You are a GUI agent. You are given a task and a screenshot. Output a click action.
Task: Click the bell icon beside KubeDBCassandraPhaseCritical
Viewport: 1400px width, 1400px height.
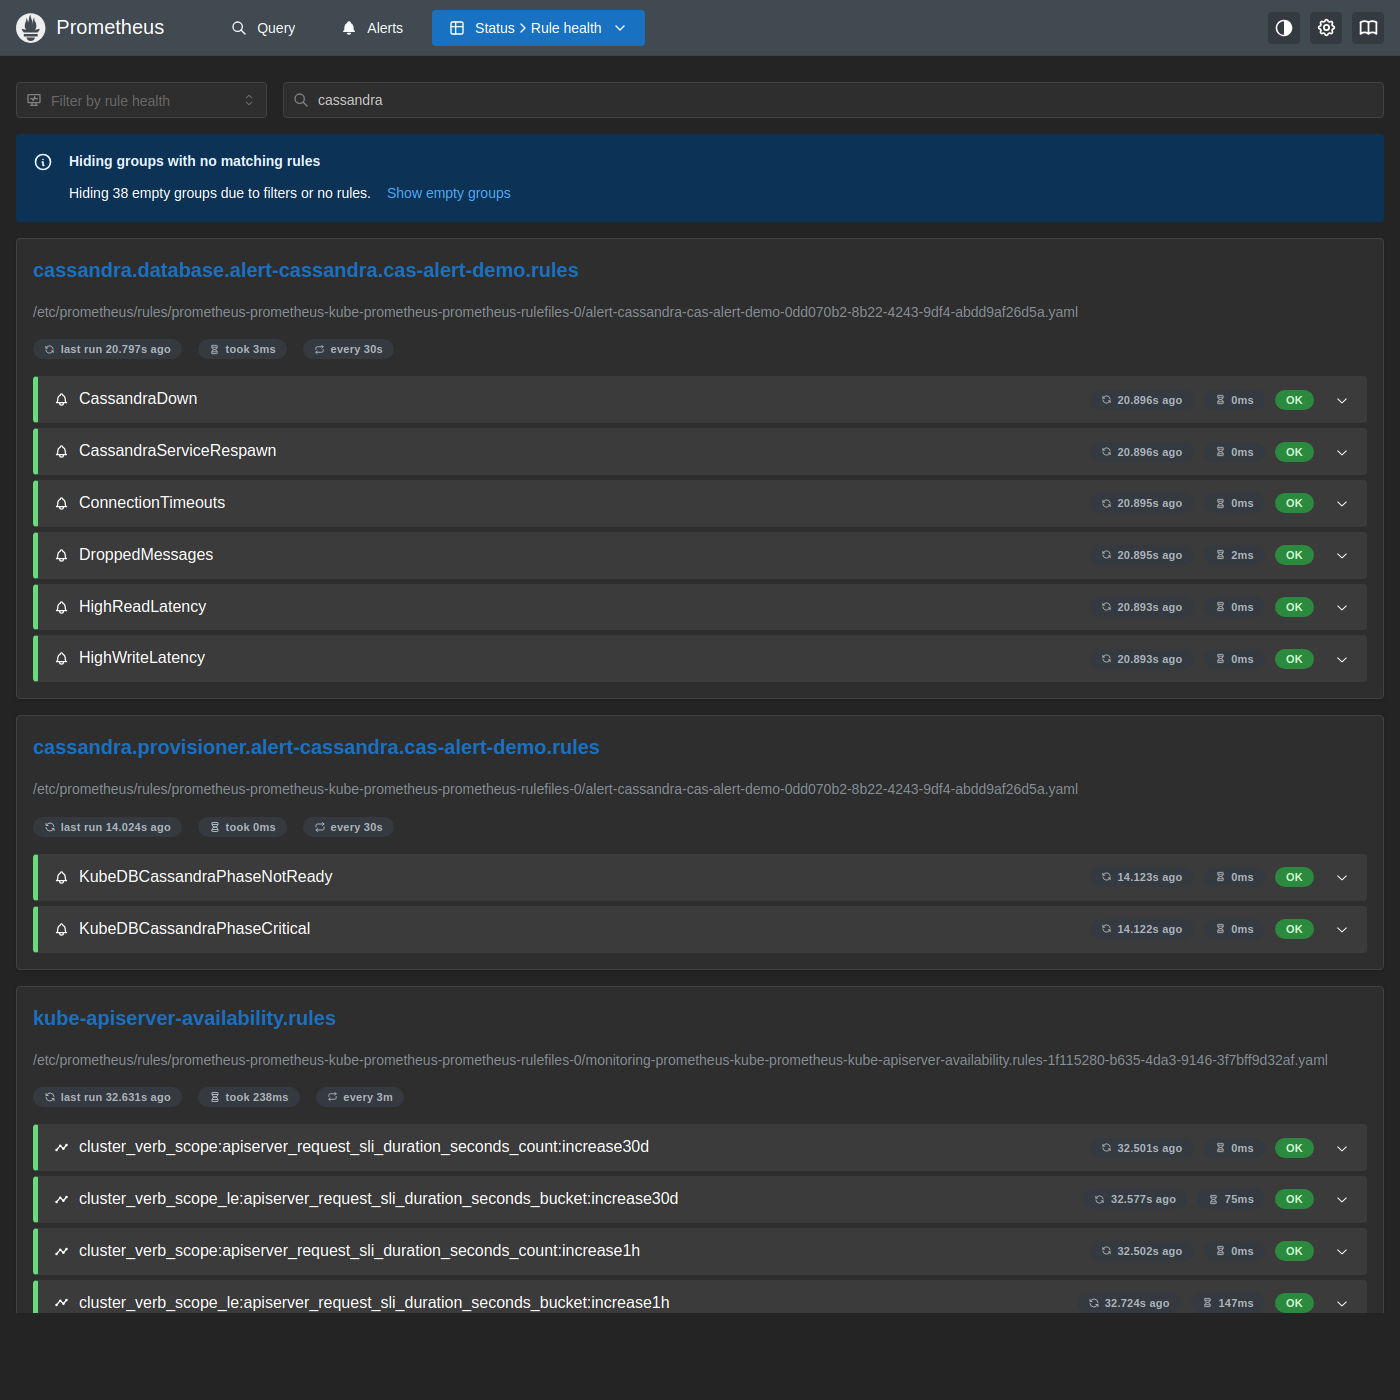point(61,930)
